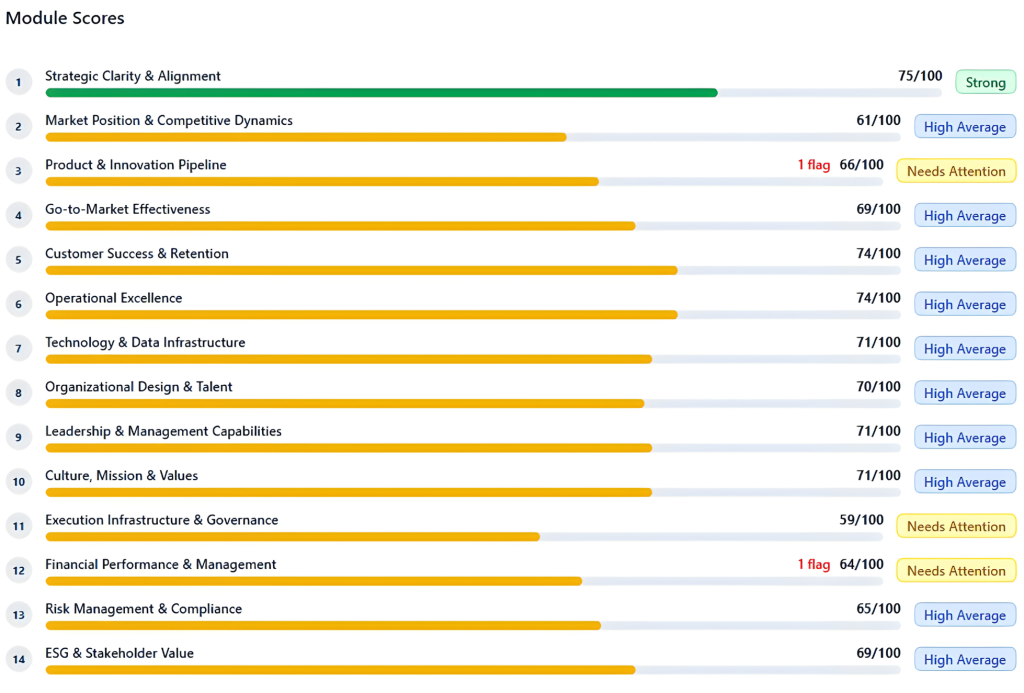Select the progress bar under Risk Management & Compliance

(x=400, y=625)
